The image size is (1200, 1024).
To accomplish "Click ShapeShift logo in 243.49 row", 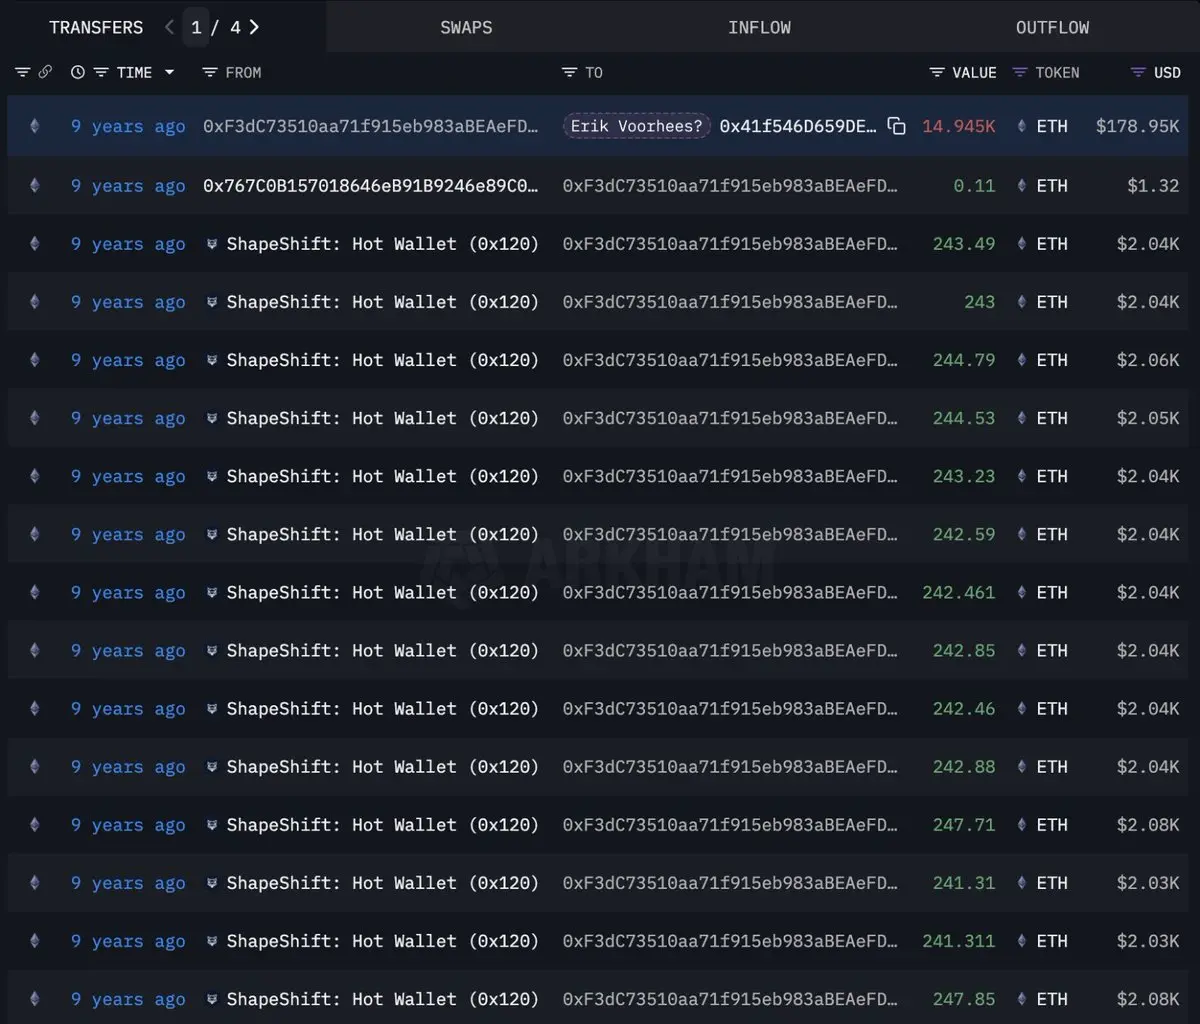I will (x=211, y=244).
